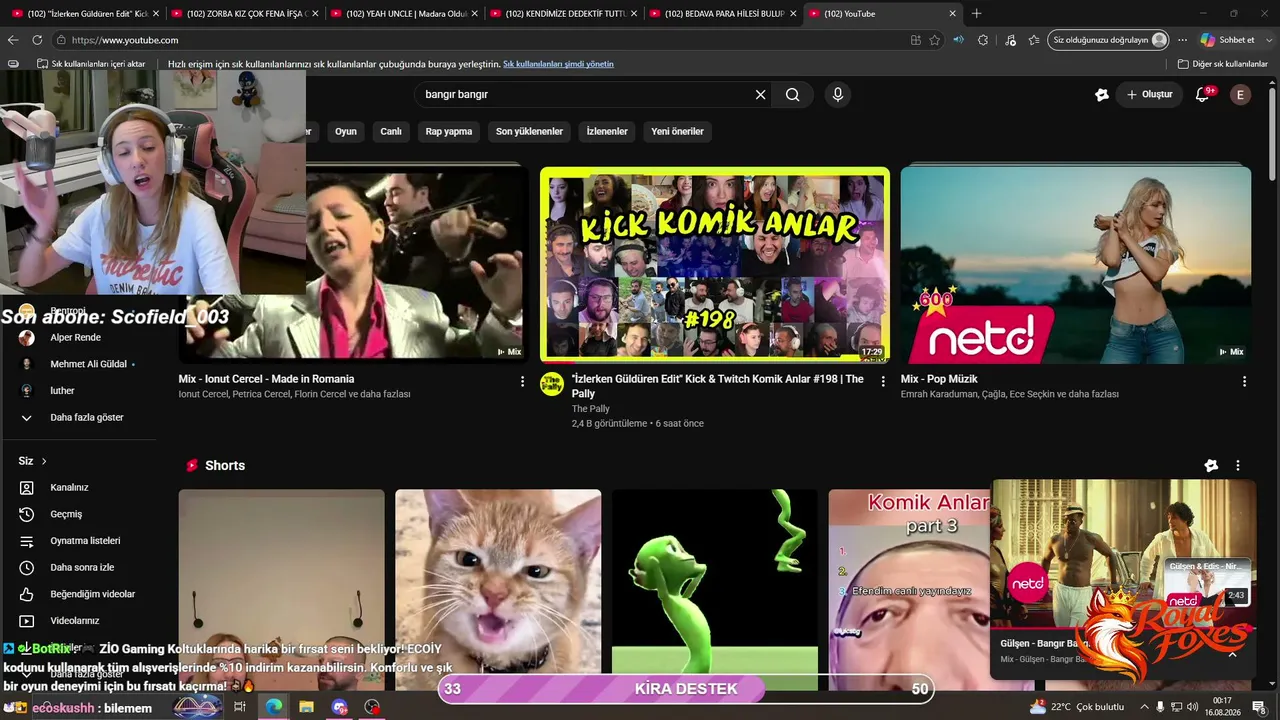Reload the YouTube page

pos(37,40)
